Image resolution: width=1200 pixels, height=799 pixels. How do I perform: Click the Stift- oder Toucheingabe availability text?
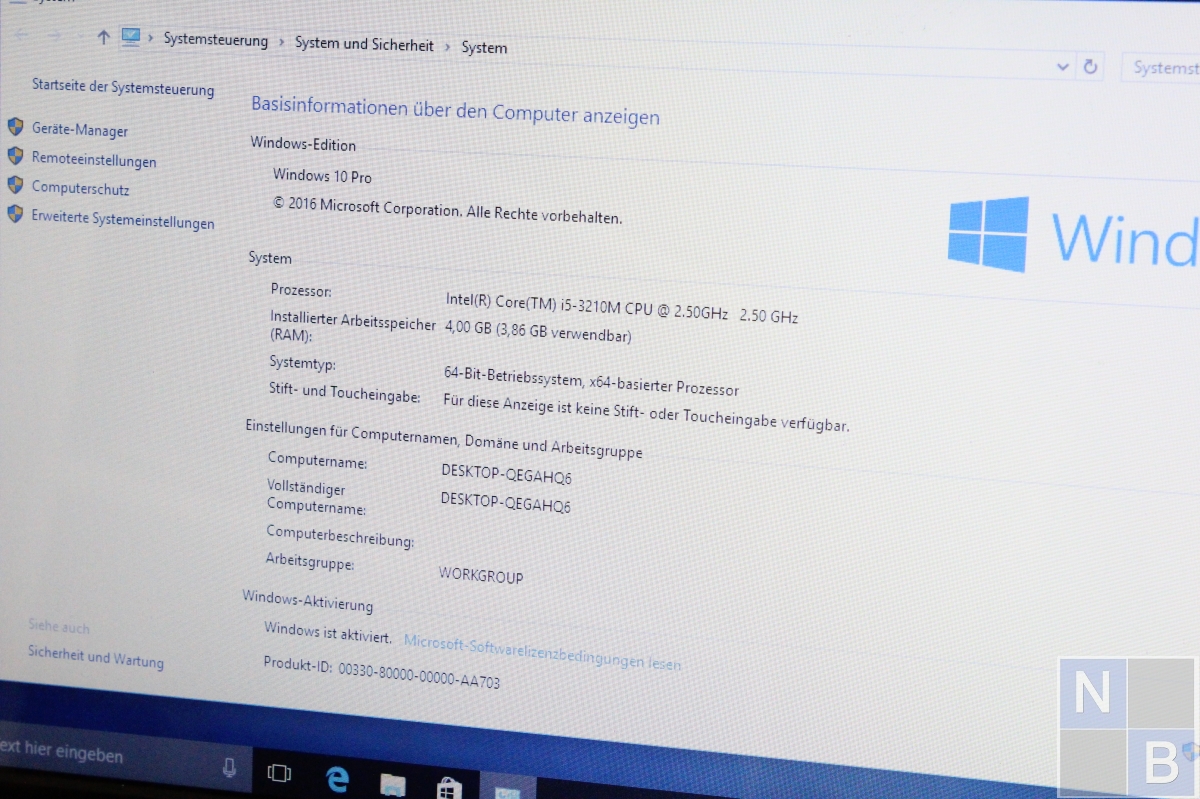tap(646, 411)
